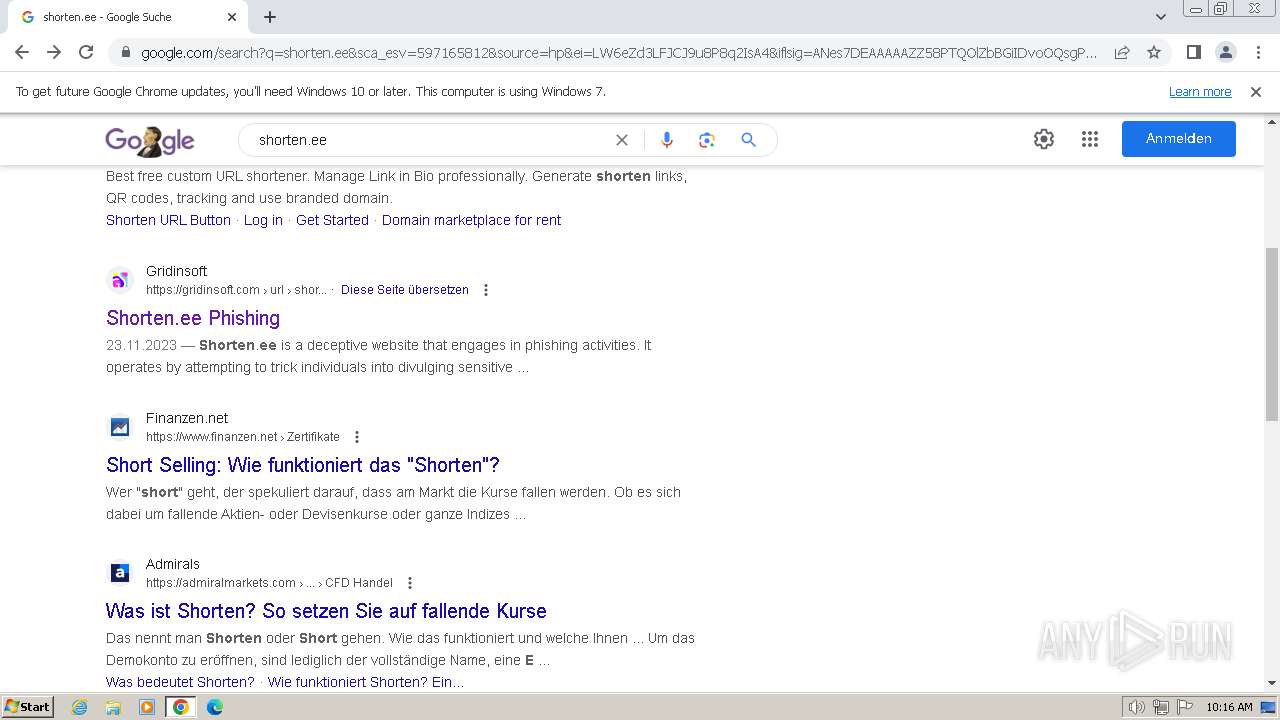Open the Windows Start menu
This screenshot has height=720, width=1280.
tap(27, 706)
